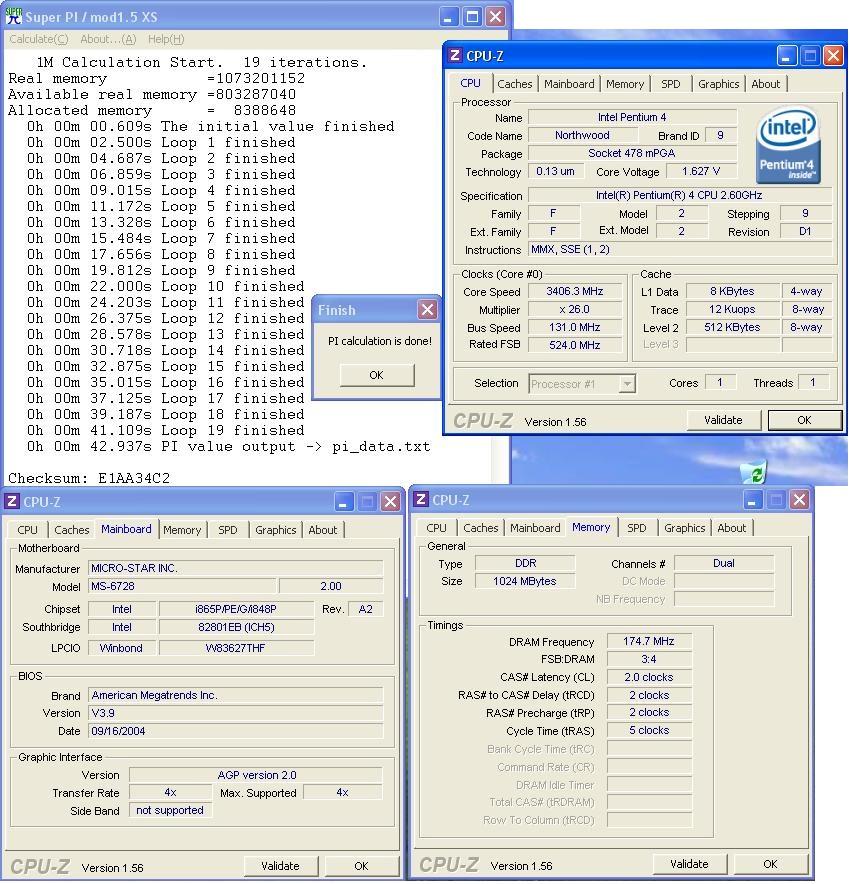Click the Specification field Intel(R) Pentium(R) 4 CPU 2.60GHz
Image resolution: width=850 pixels, height=884 pixels.
tap(680, 196)
